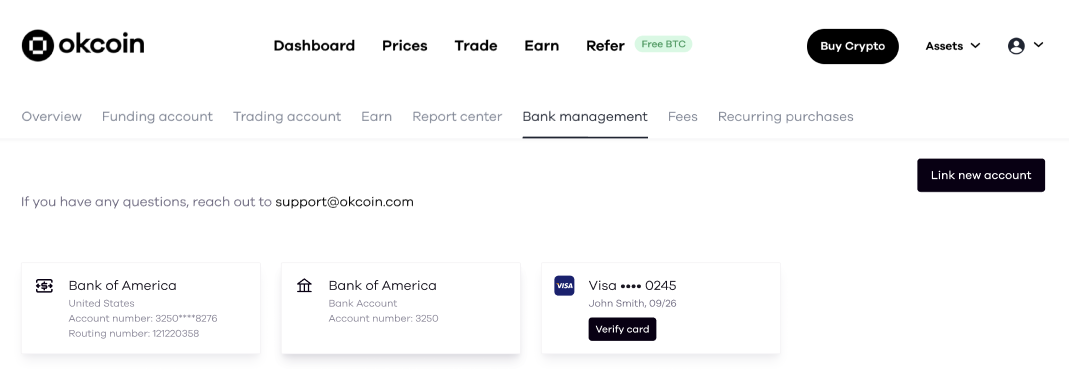Open the Report center tab
Viewport: 1069px width, 382px height.
pyautogui.click(x=457, y=117)
